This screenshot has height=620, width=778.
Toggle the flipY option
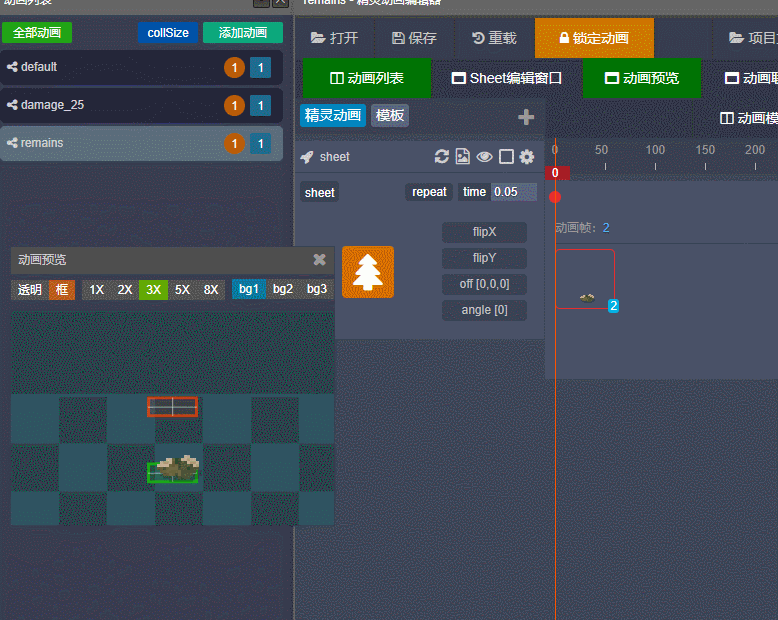484,258
